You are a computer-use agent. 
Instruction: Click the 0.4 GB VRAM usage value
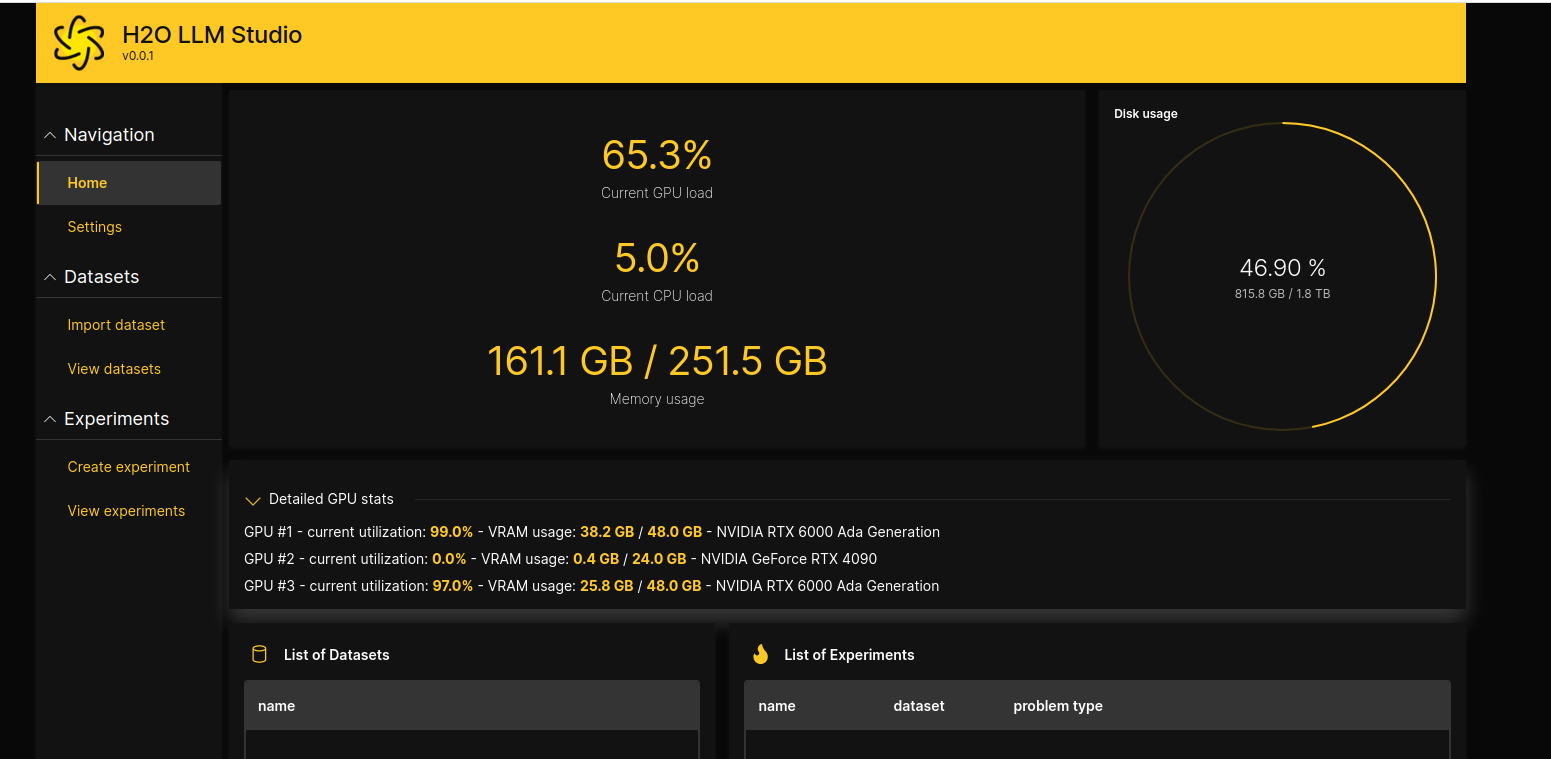[596, 559]
